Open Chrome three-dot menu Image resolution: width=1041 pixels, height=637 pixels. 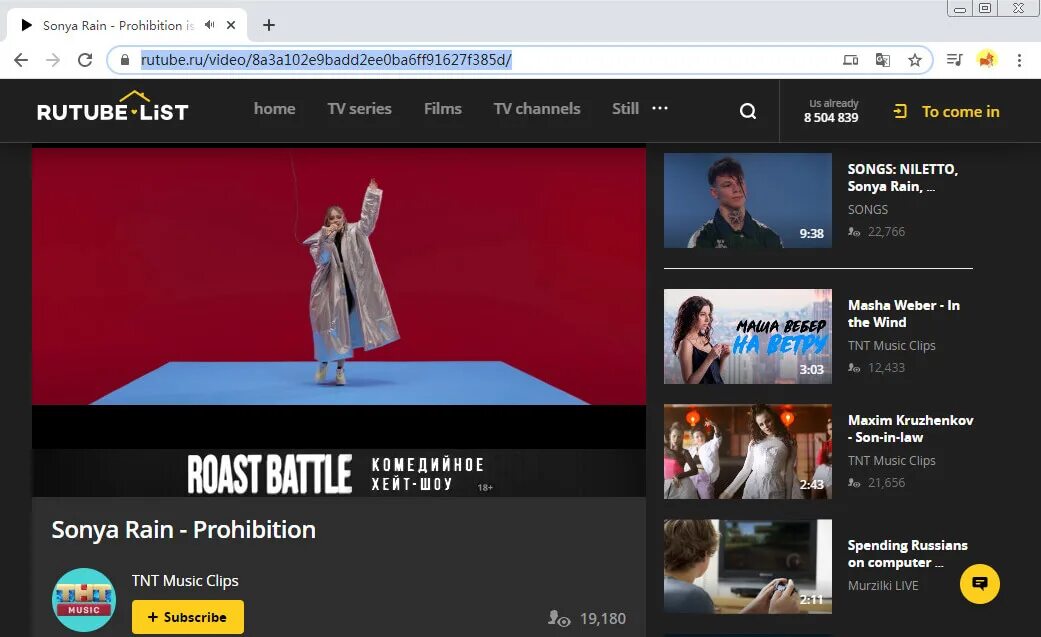click(x=1019, y=60)
